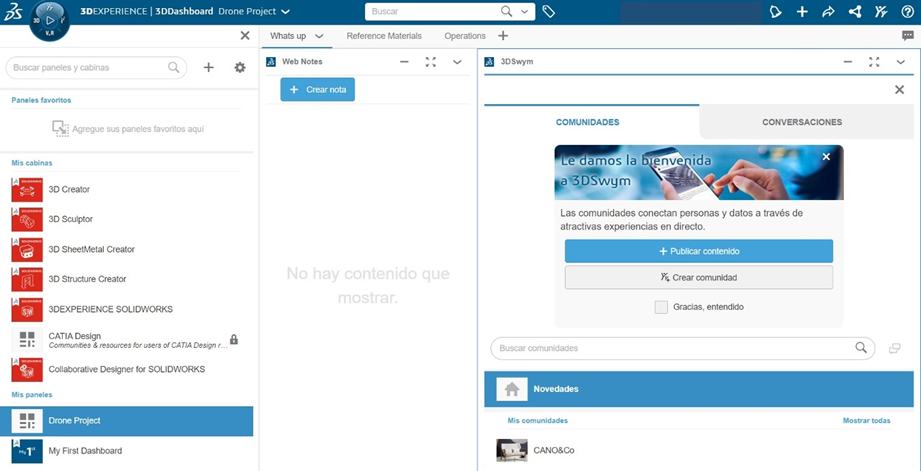Screen dimensions: 921x471
Task: Check the Gracias, entendido checkbox
Action: [x=661, y=307]
